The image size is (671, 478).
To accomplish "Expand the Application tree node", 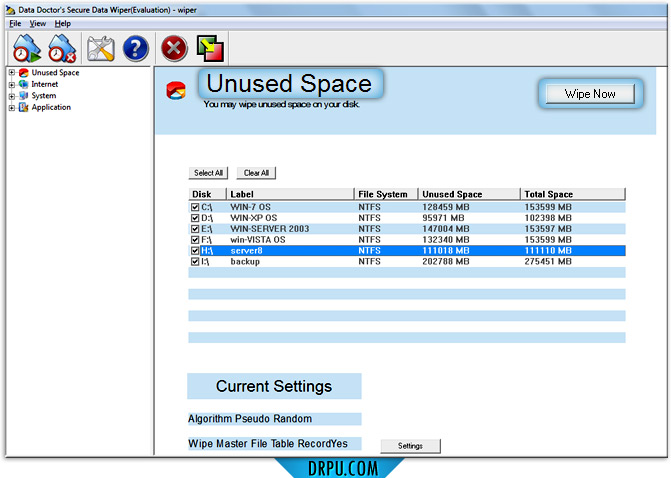I will click(x=12, y=108).
